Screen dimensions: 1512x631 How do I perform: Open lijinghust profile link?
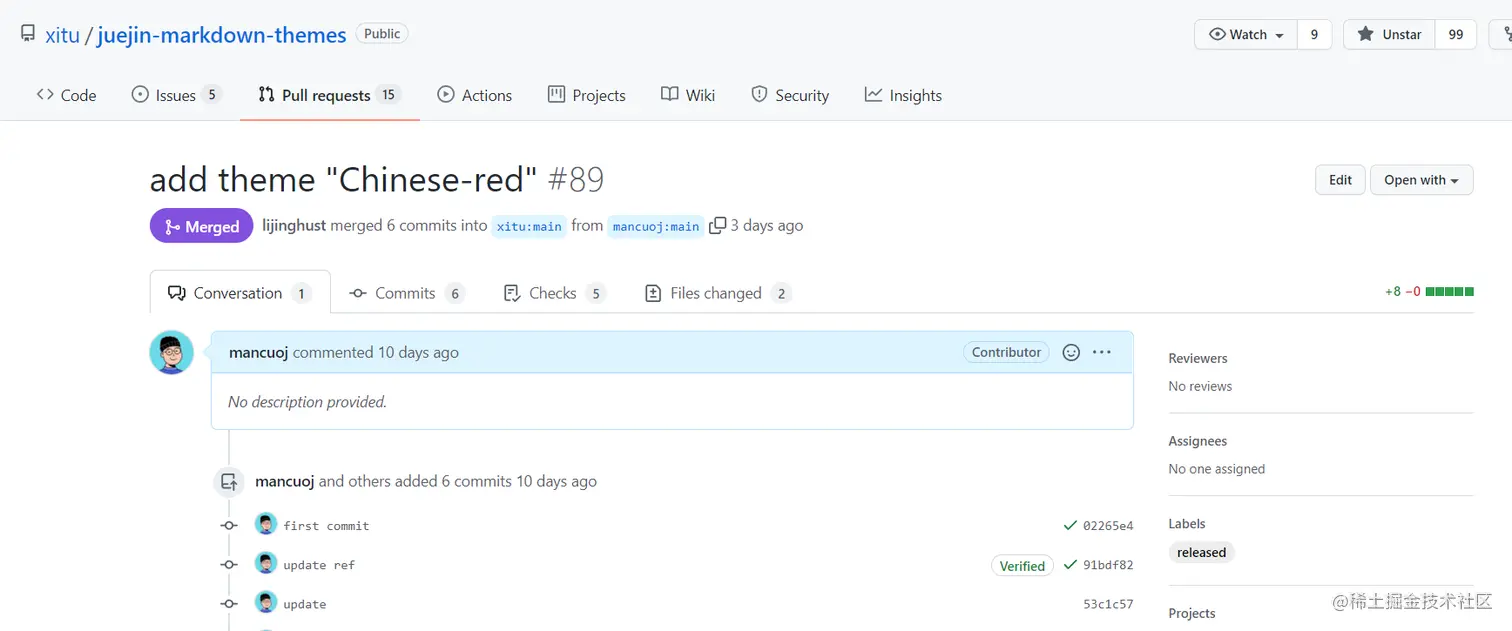click(294, 226)
